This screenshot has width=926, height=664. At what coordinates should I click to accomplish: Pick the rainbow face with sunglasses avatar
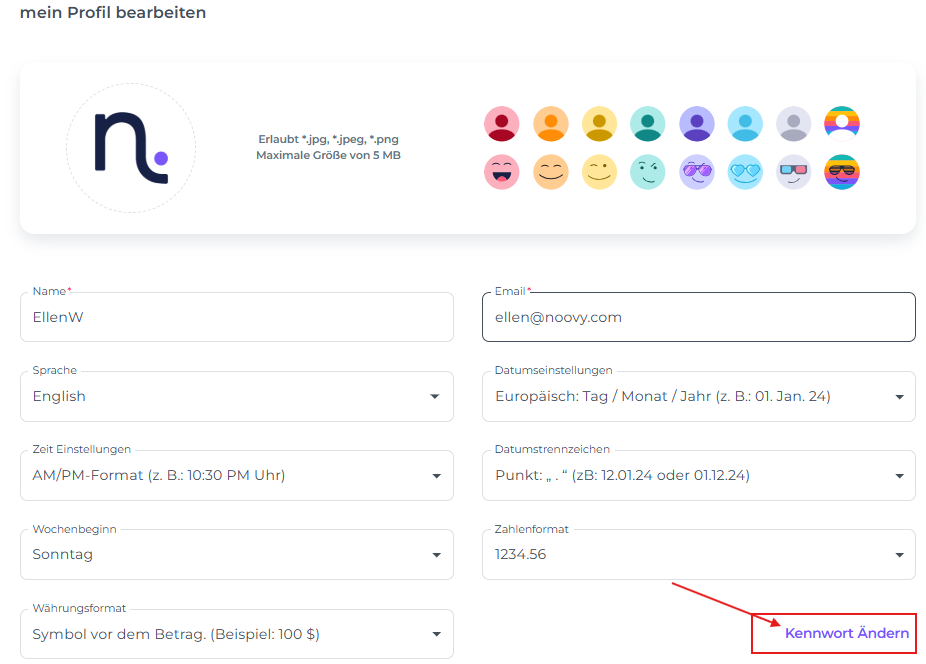click(842, 173)
